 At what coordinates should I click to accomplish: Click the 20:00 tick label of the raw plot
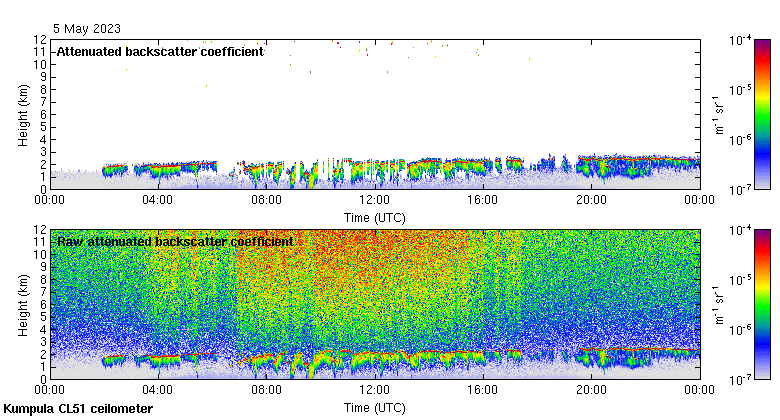coord(591,390)
